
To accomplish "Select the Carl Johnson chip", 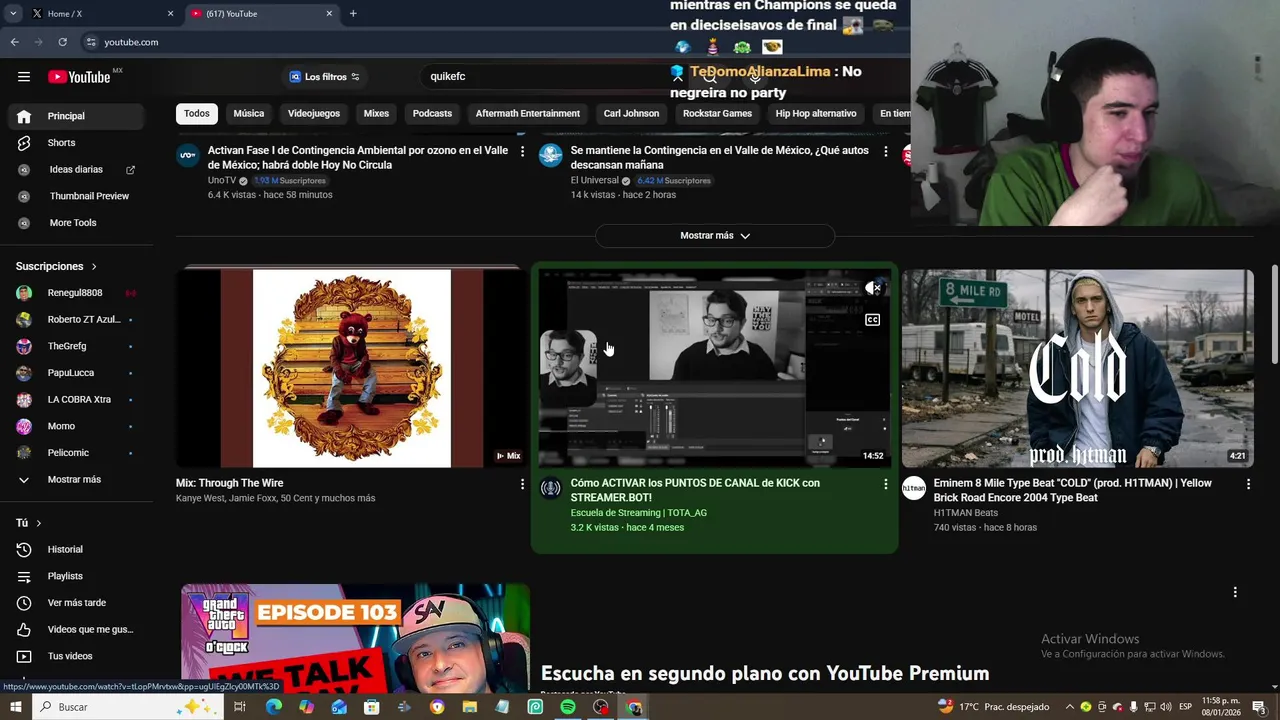I will 631,113.
